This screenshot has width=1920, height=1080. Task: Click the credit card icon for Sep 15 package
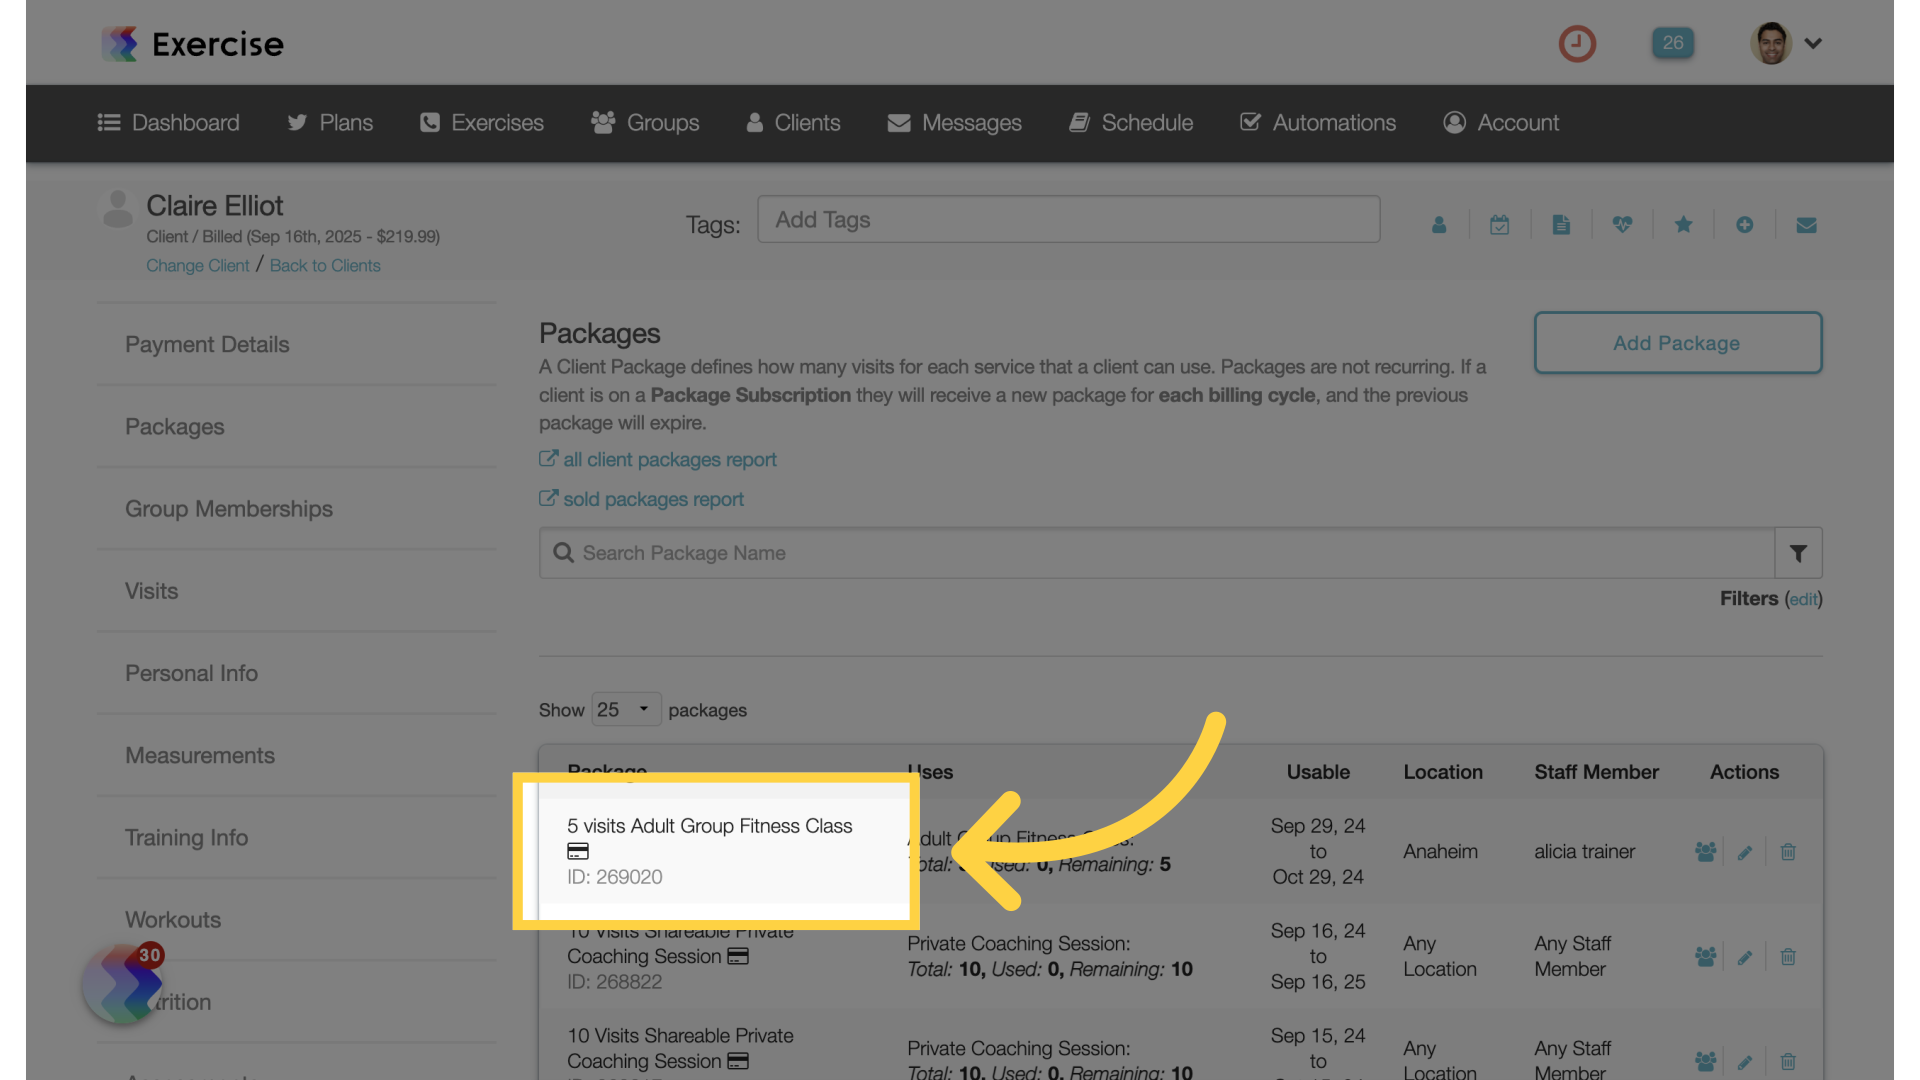click(x=738, y=1061)
